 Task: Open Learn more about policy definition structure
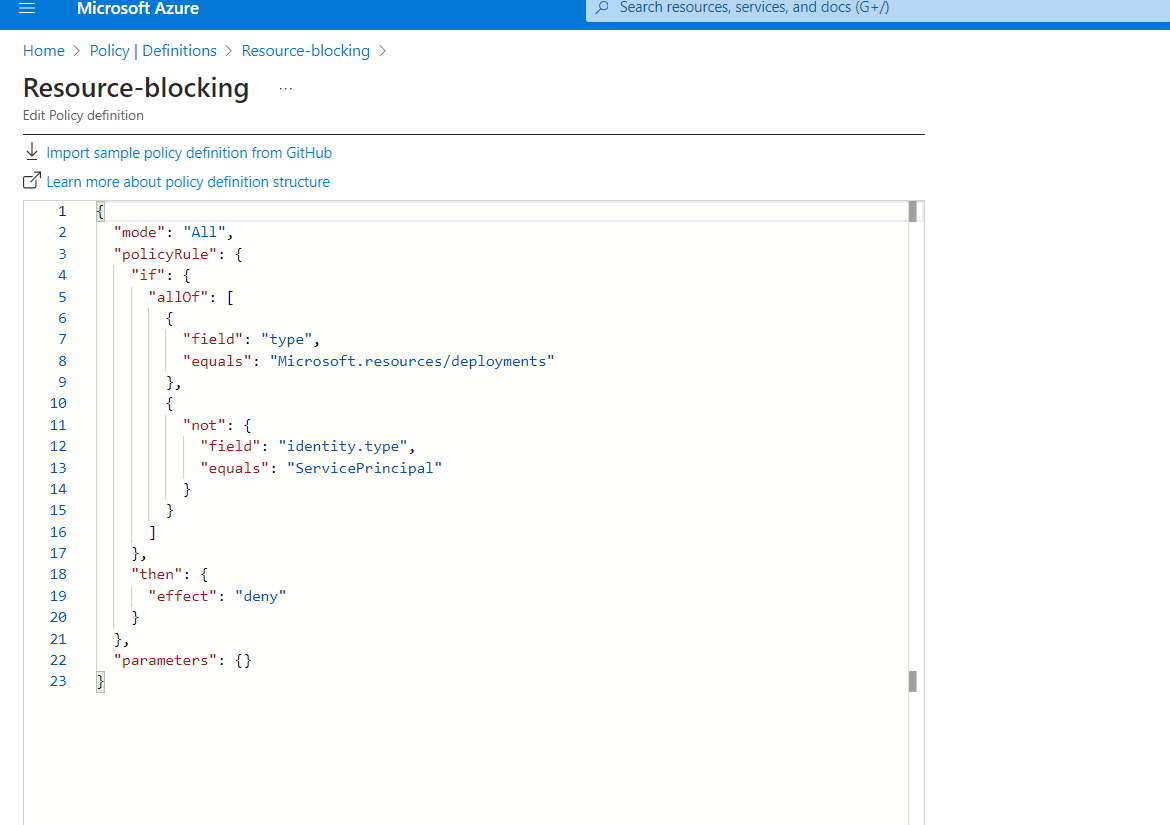coord(188,182)
